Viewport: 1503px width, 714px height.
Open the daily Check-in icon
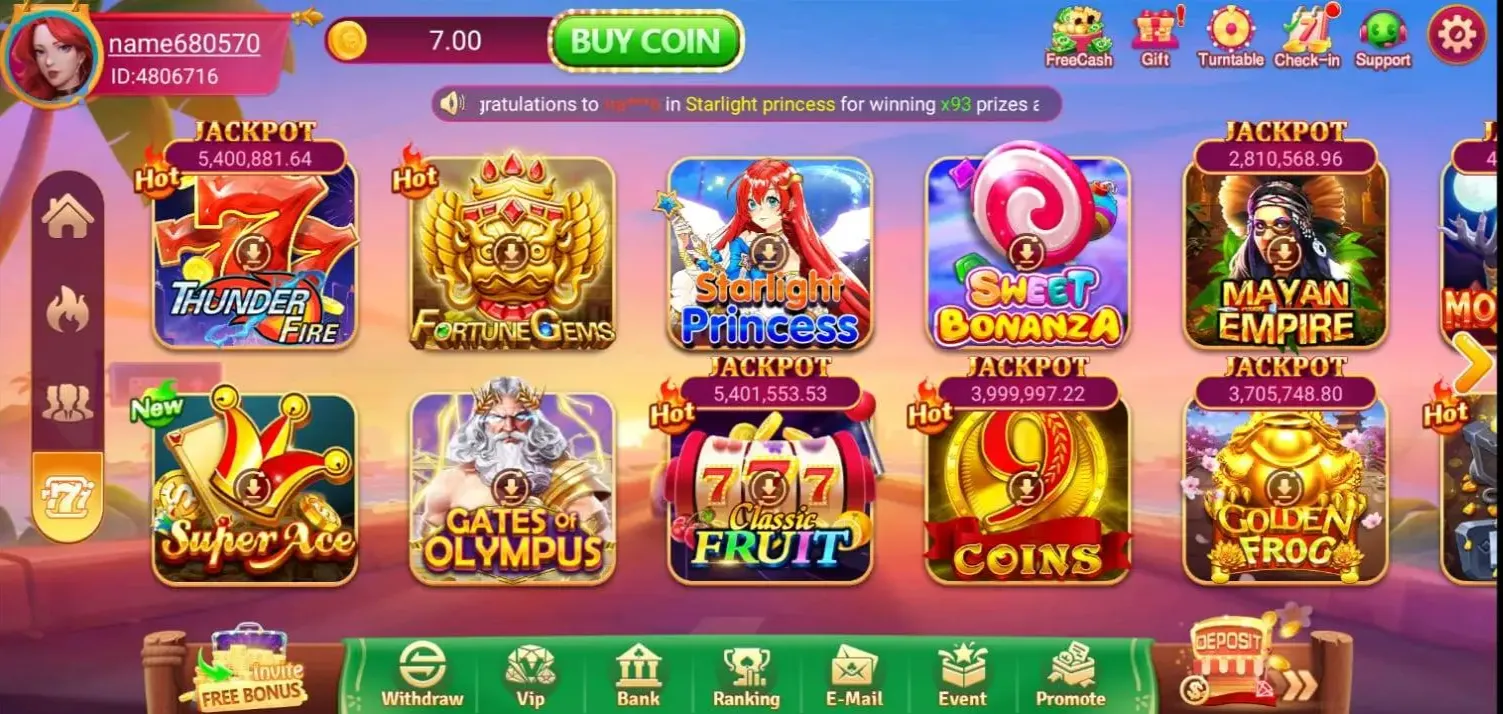click(x=1307, y=37)
